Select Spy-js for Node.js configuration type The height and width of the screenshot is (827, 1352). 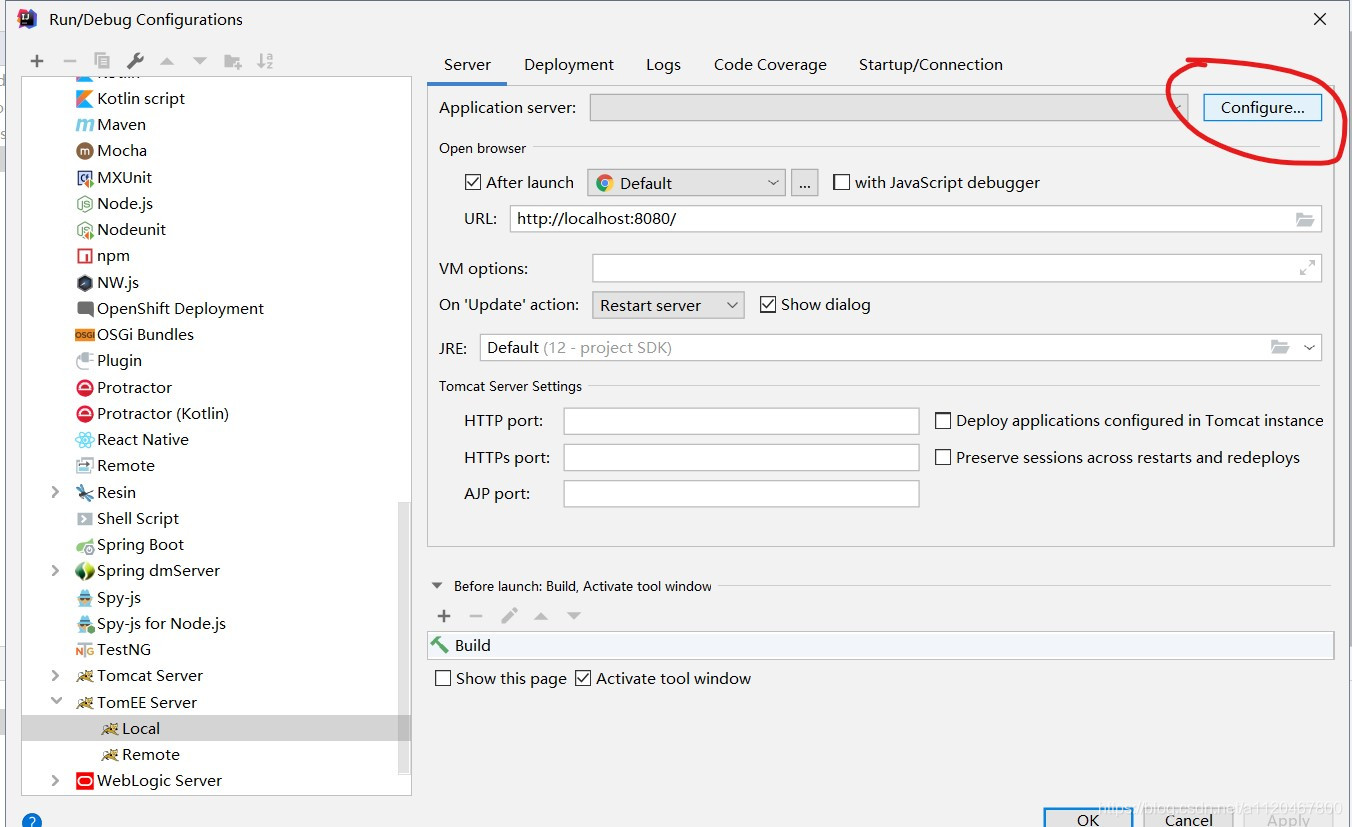click(161, 623)
